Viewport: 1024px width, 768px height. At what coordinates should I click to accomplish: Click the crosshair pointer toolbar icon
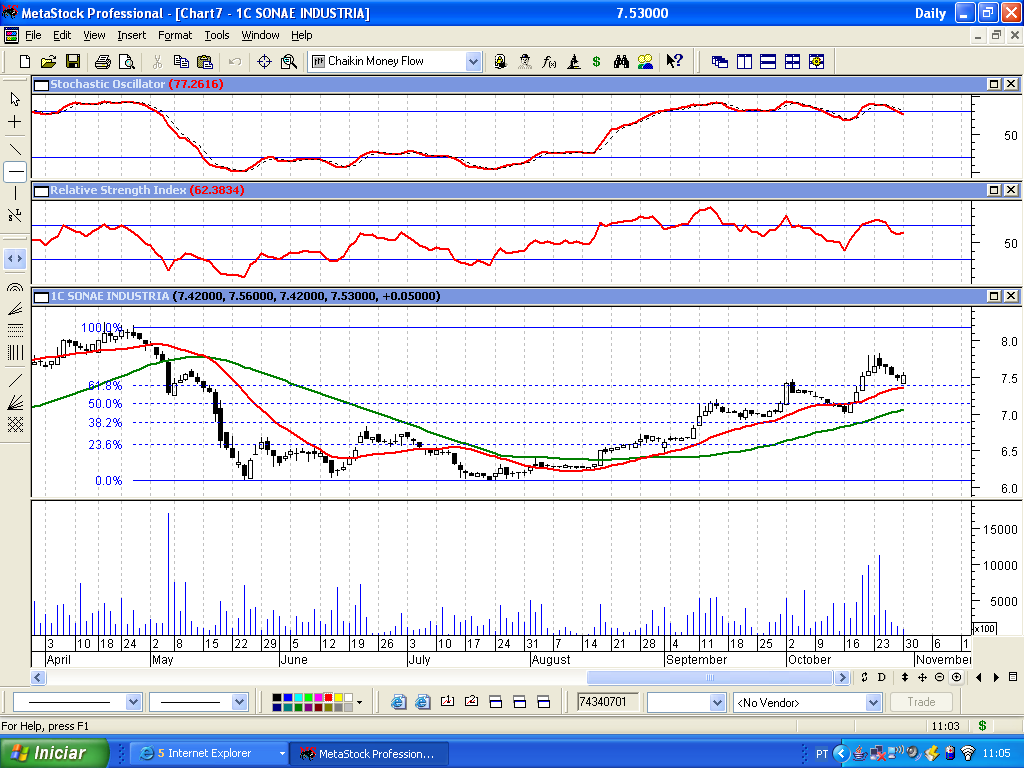tap(264, 61)
